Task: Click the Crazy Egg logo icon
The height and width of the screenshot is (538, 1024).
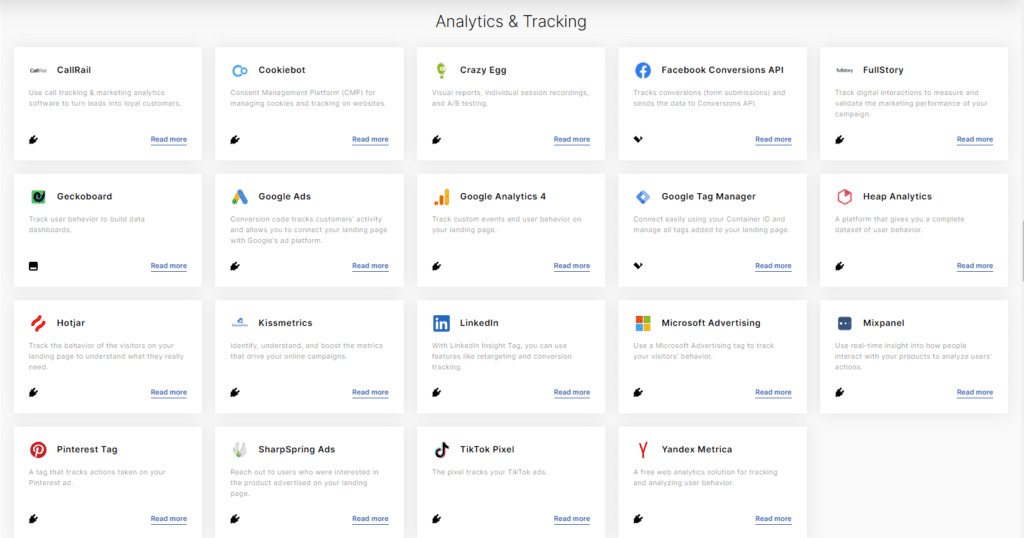Action: [441, 70]
